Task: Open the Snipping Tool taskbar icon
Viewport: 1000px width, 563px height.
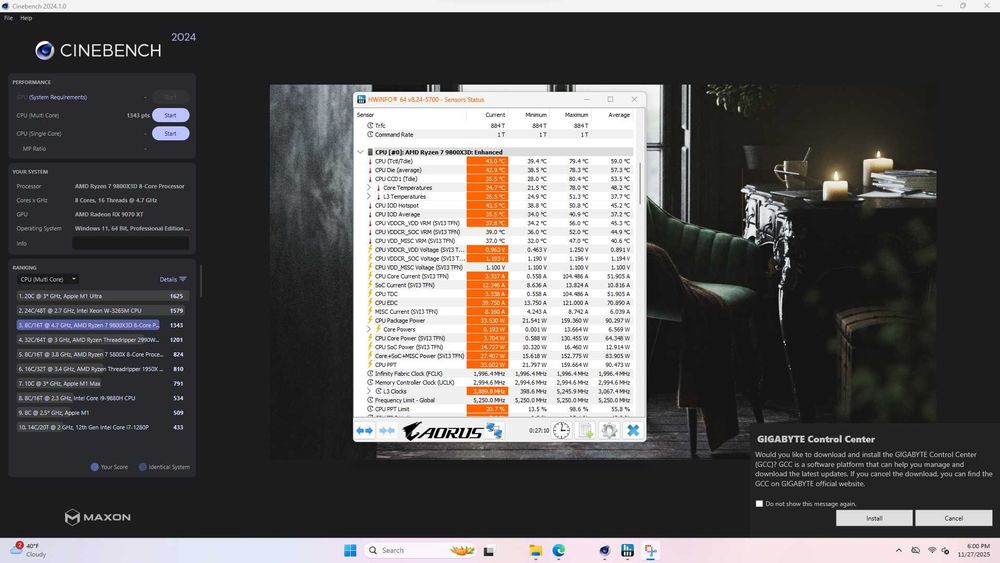Action: pos(651,550)
